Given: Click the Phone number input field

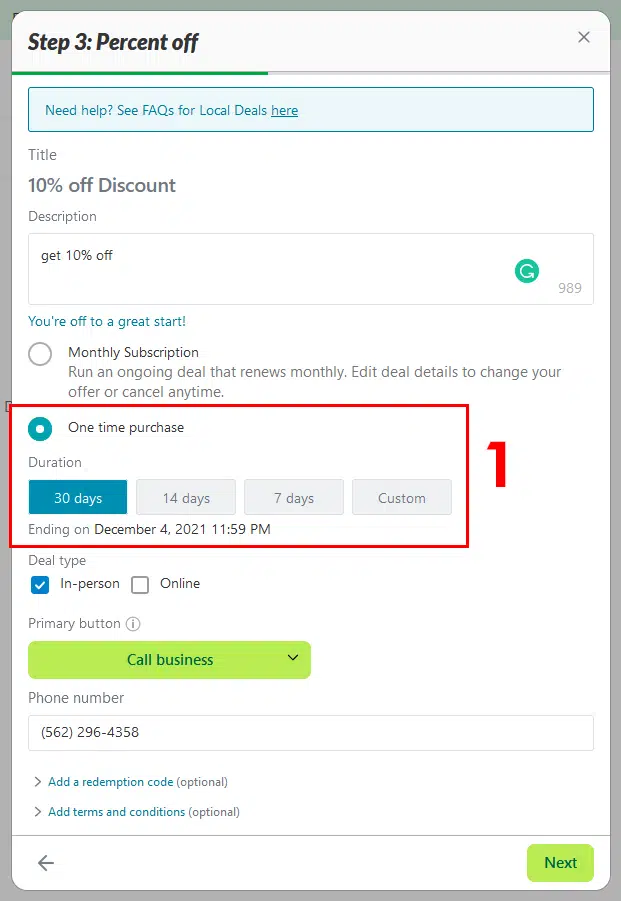Looking at the screenshot, I should [311, 733].
